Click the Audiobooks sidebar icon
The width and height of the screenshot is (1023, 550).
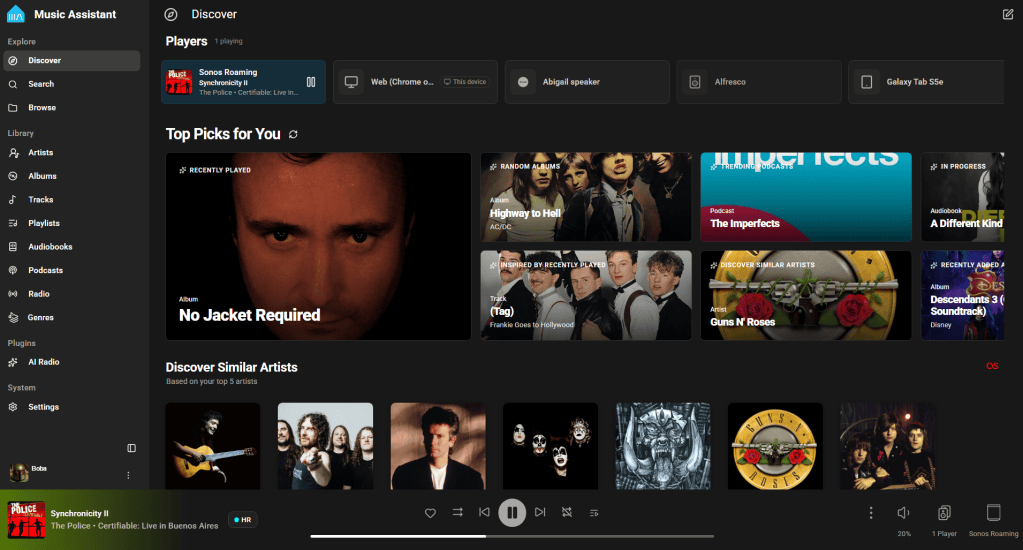tap(13, 247)
